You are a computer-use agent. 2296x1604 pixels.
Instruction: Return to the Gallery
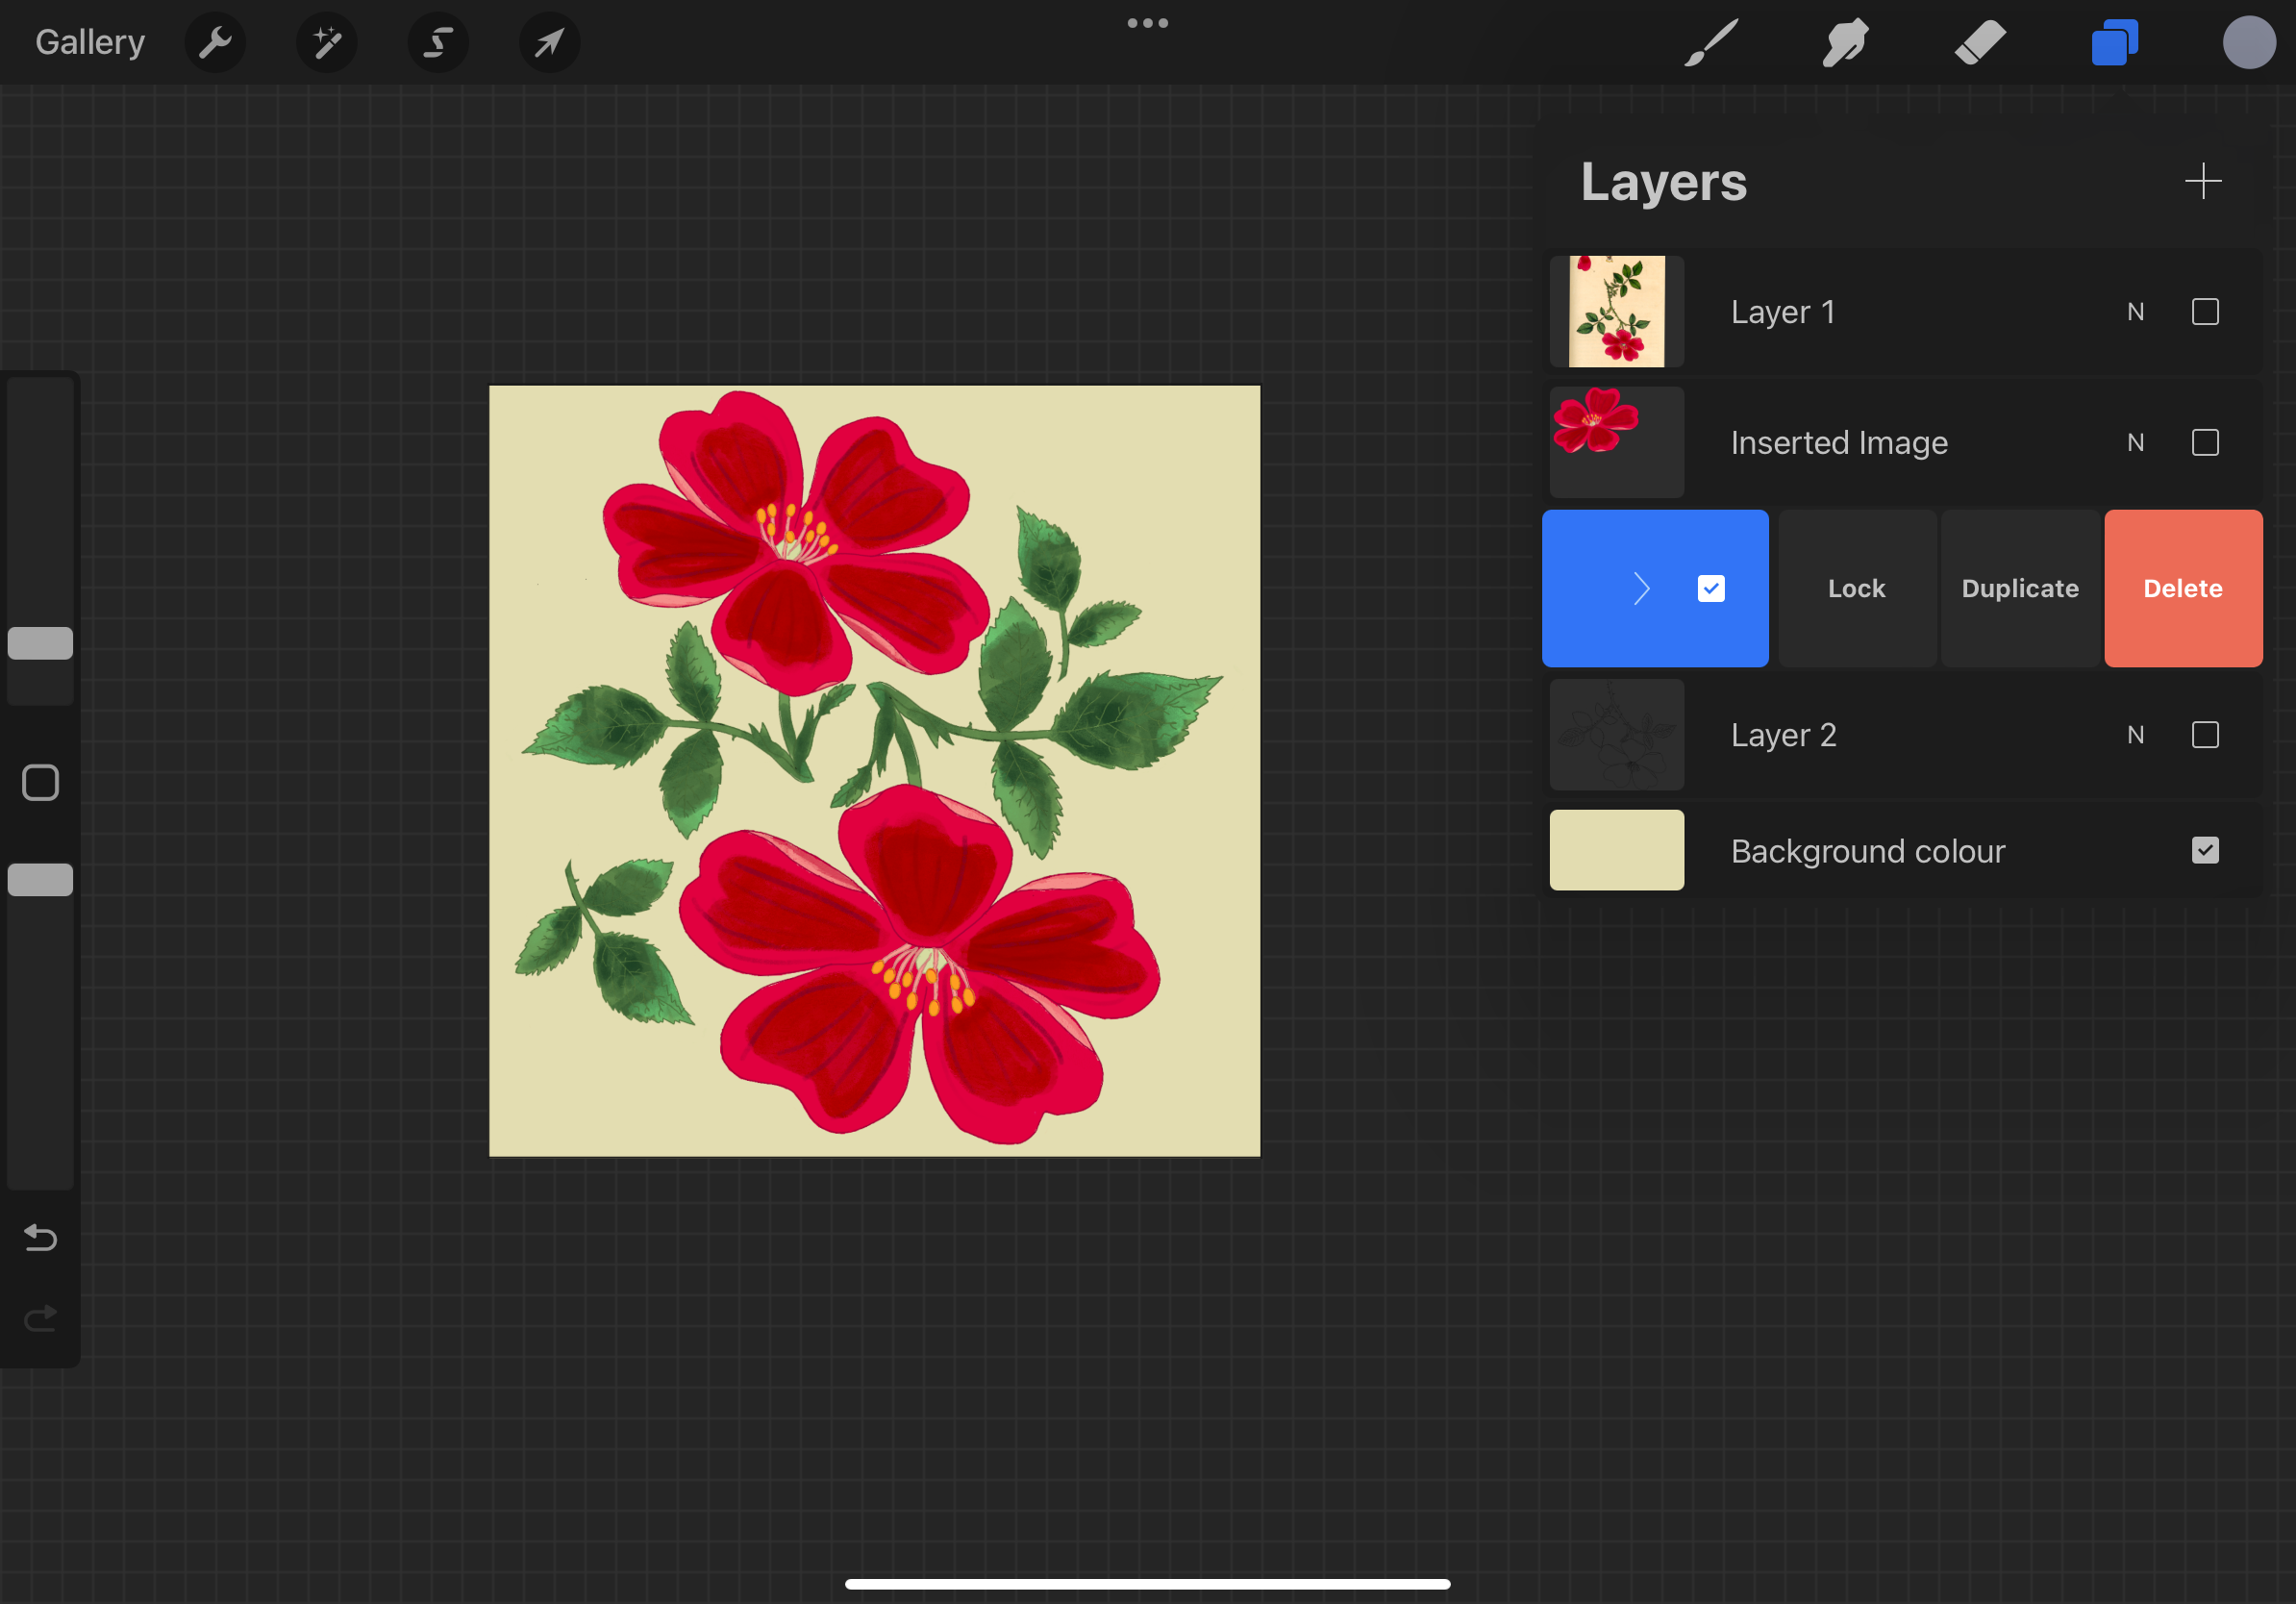(x=90, y=43)
